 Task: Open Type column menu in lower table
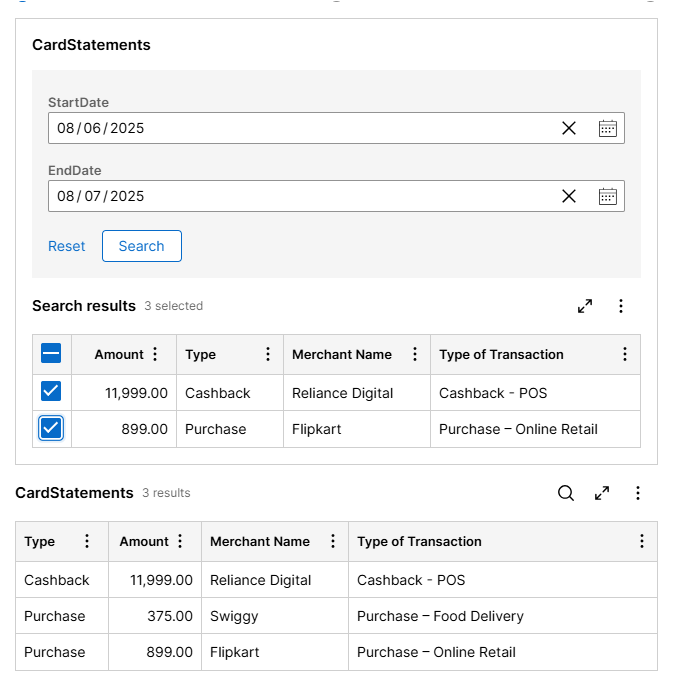coord(87,541)
